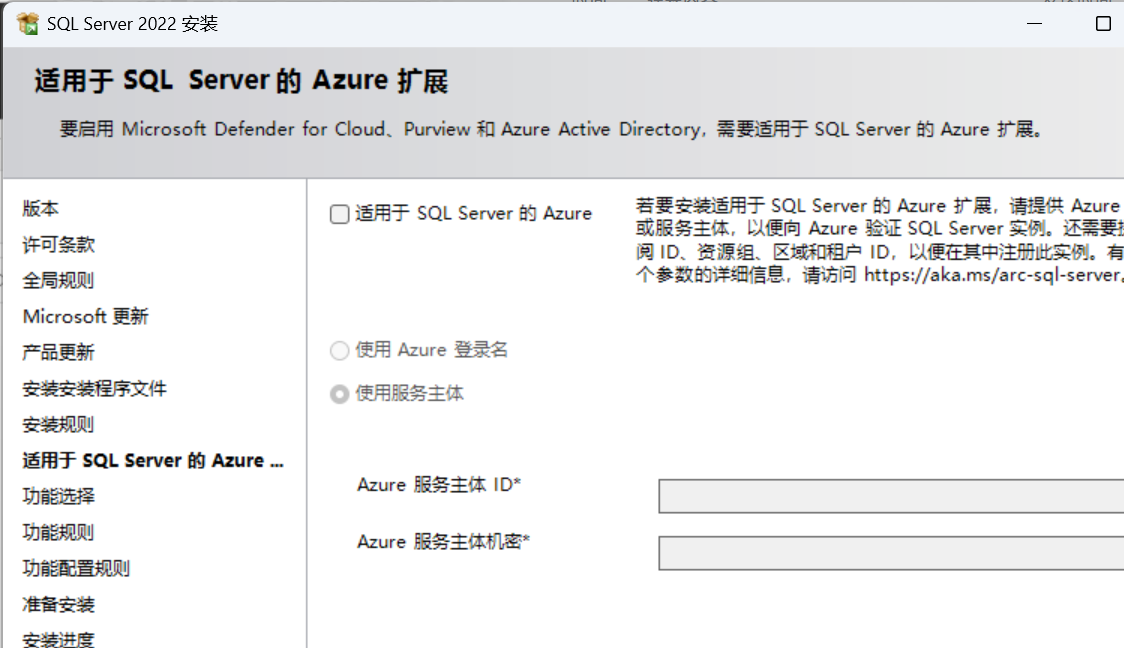This screenshot has height=648, width=1124.
Task: Maximize the SQL Server 2022 setup window
Action: [x=1103, y=24]
